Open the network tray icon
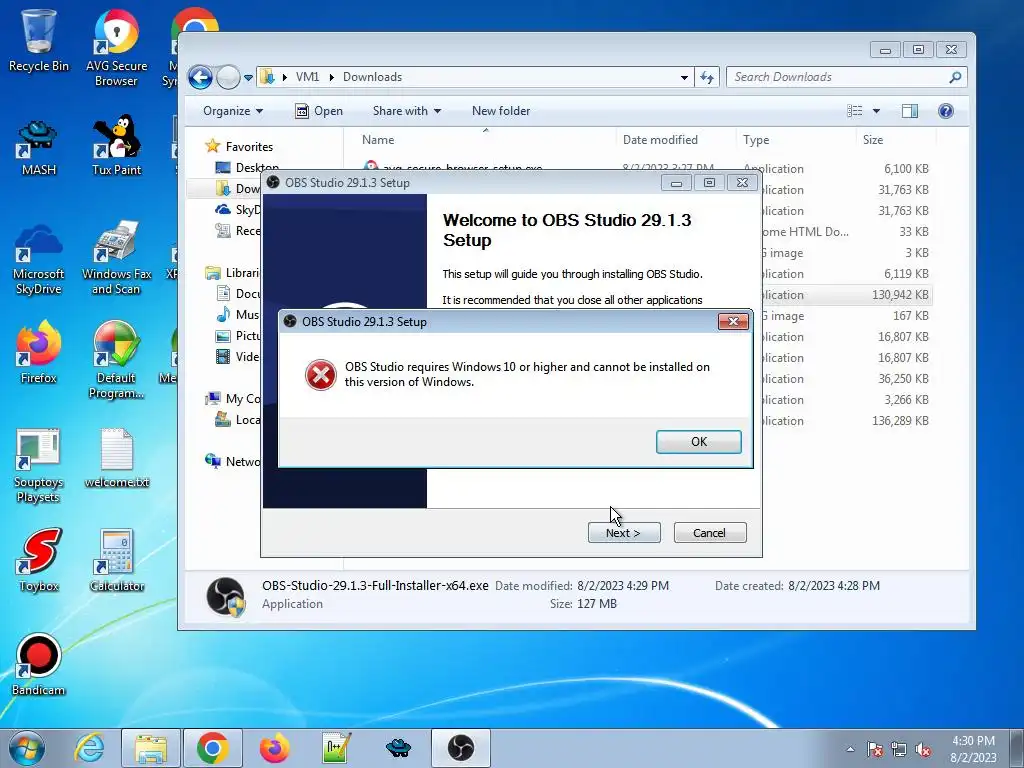1024x768 pixels. click(899, 749)
